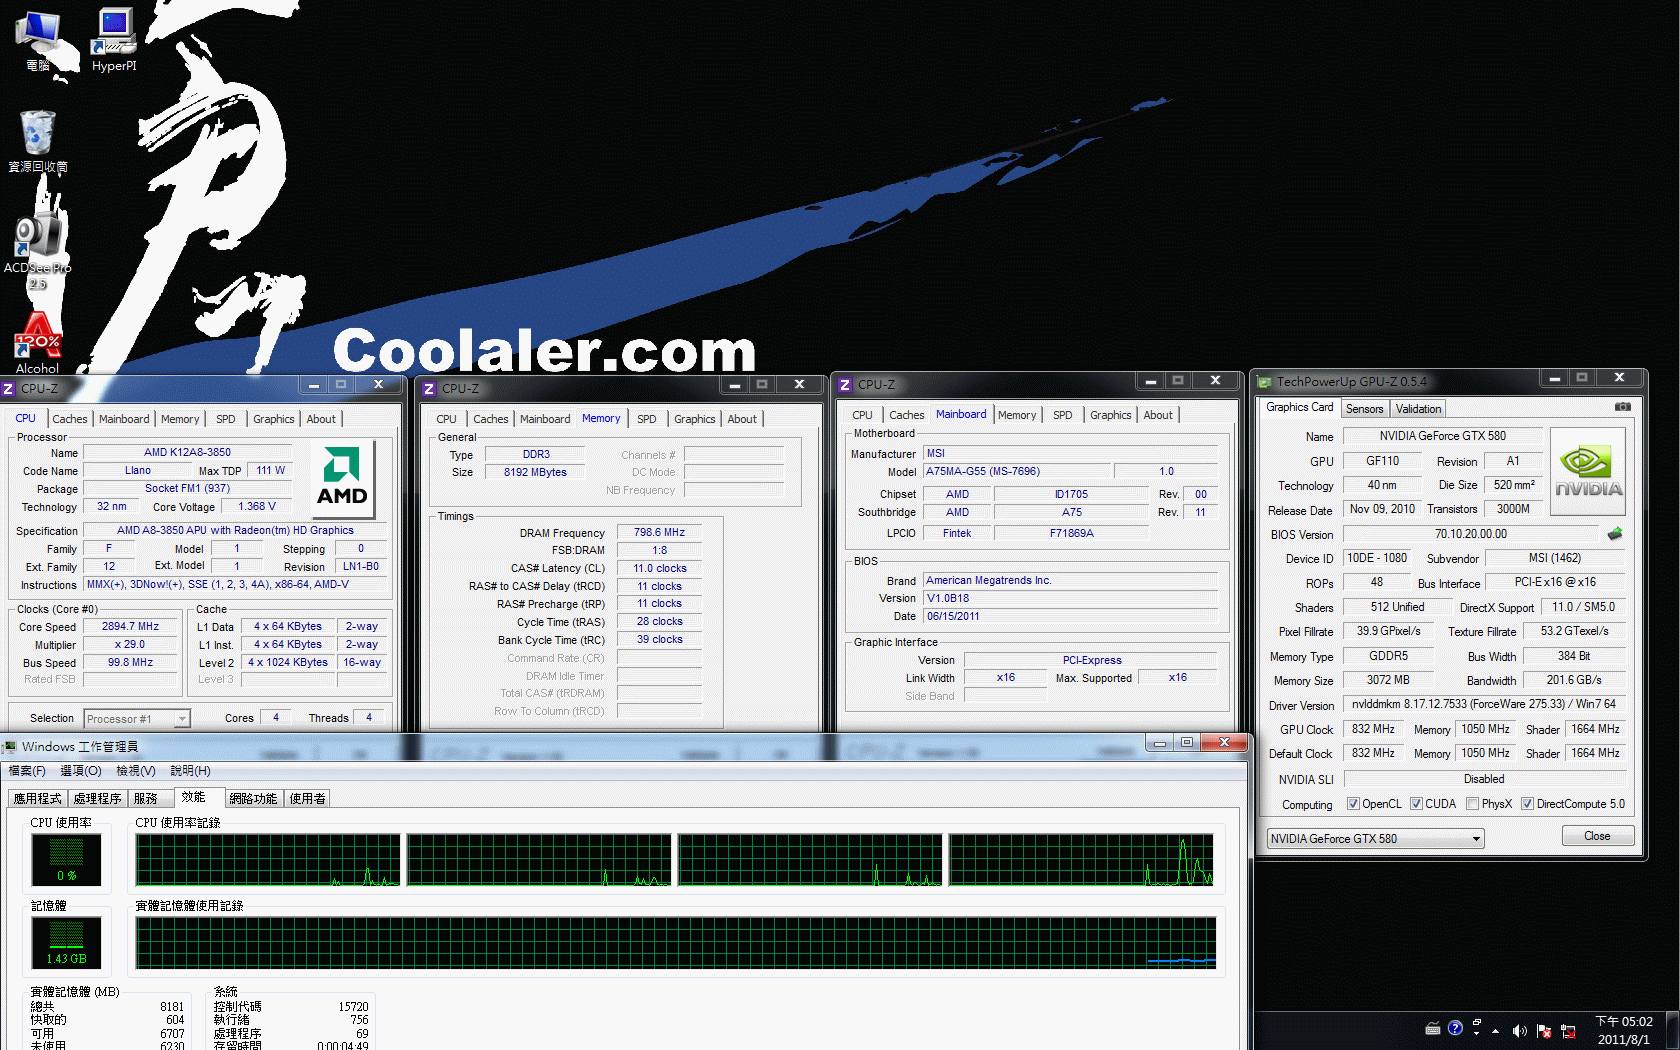Open the Computer desktop icon
The height and width of the screenshot is (1050, 1680).
click(x=39, y=40)
